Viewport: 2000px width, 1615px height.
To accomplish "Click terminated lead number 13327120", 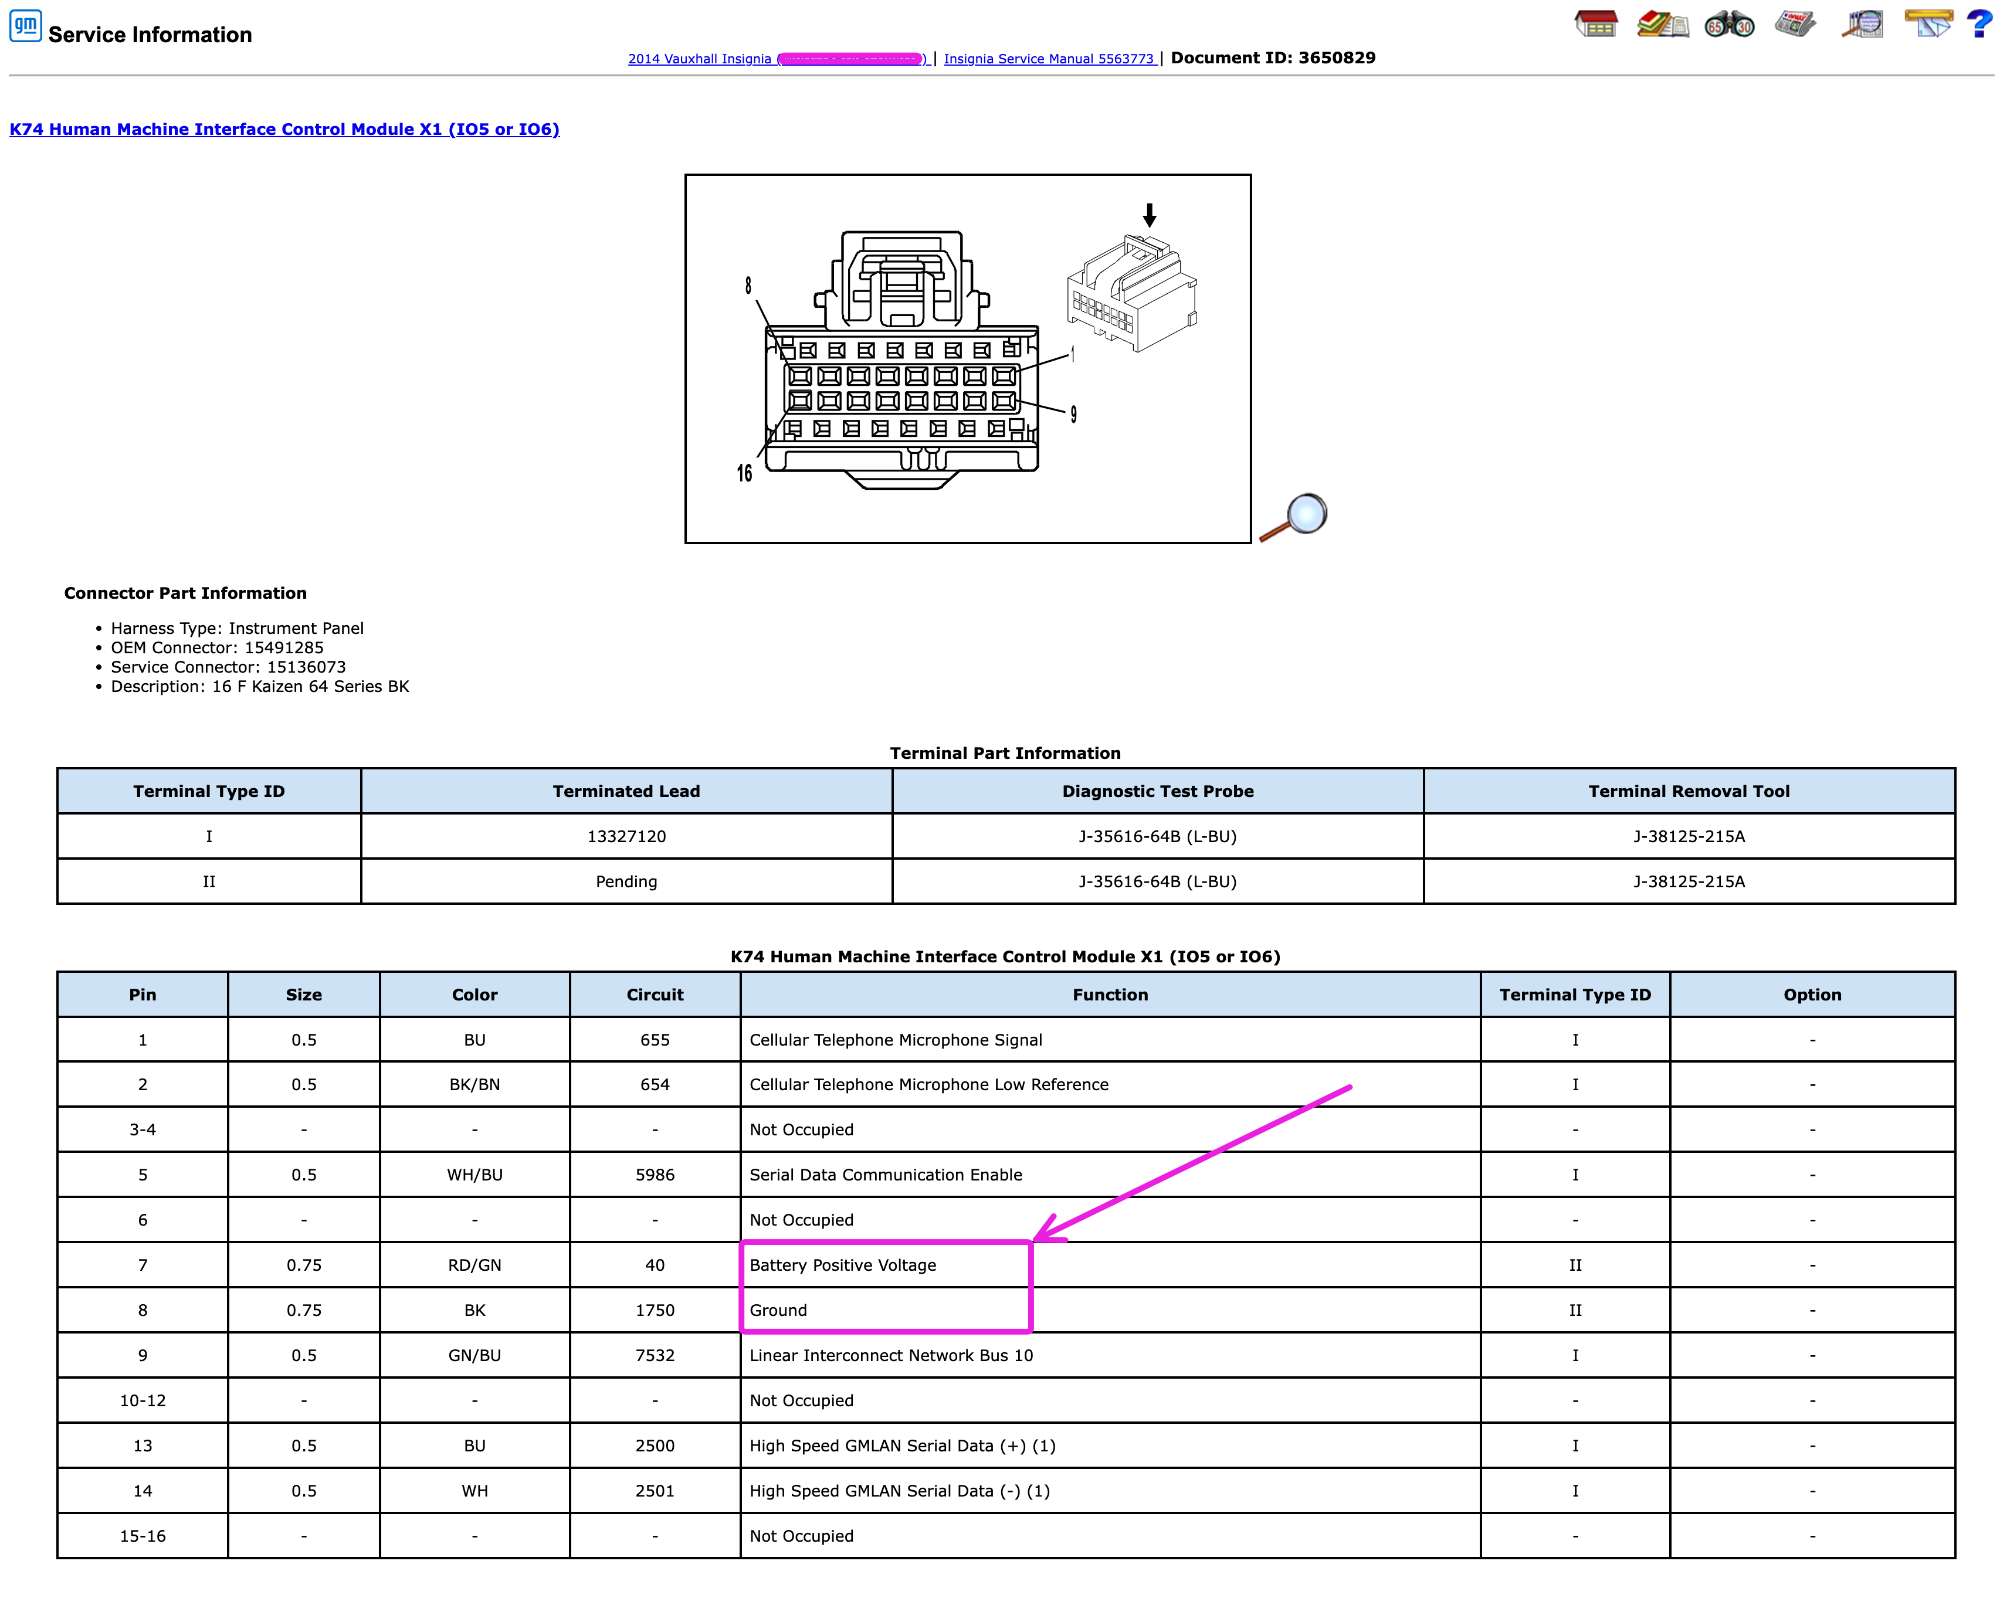I will (627, 836).
